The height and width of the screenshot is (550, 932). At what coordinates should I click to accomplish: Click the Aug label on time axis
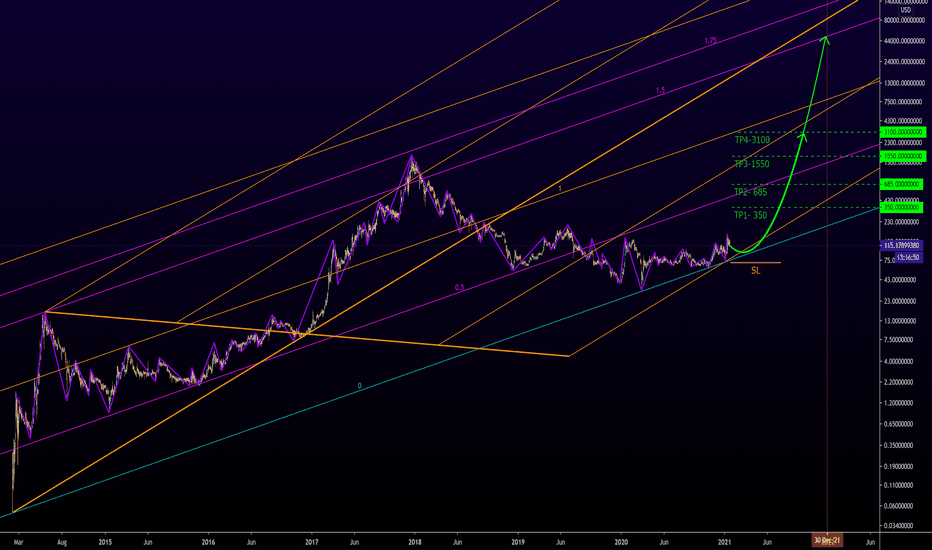coord(62,542)
